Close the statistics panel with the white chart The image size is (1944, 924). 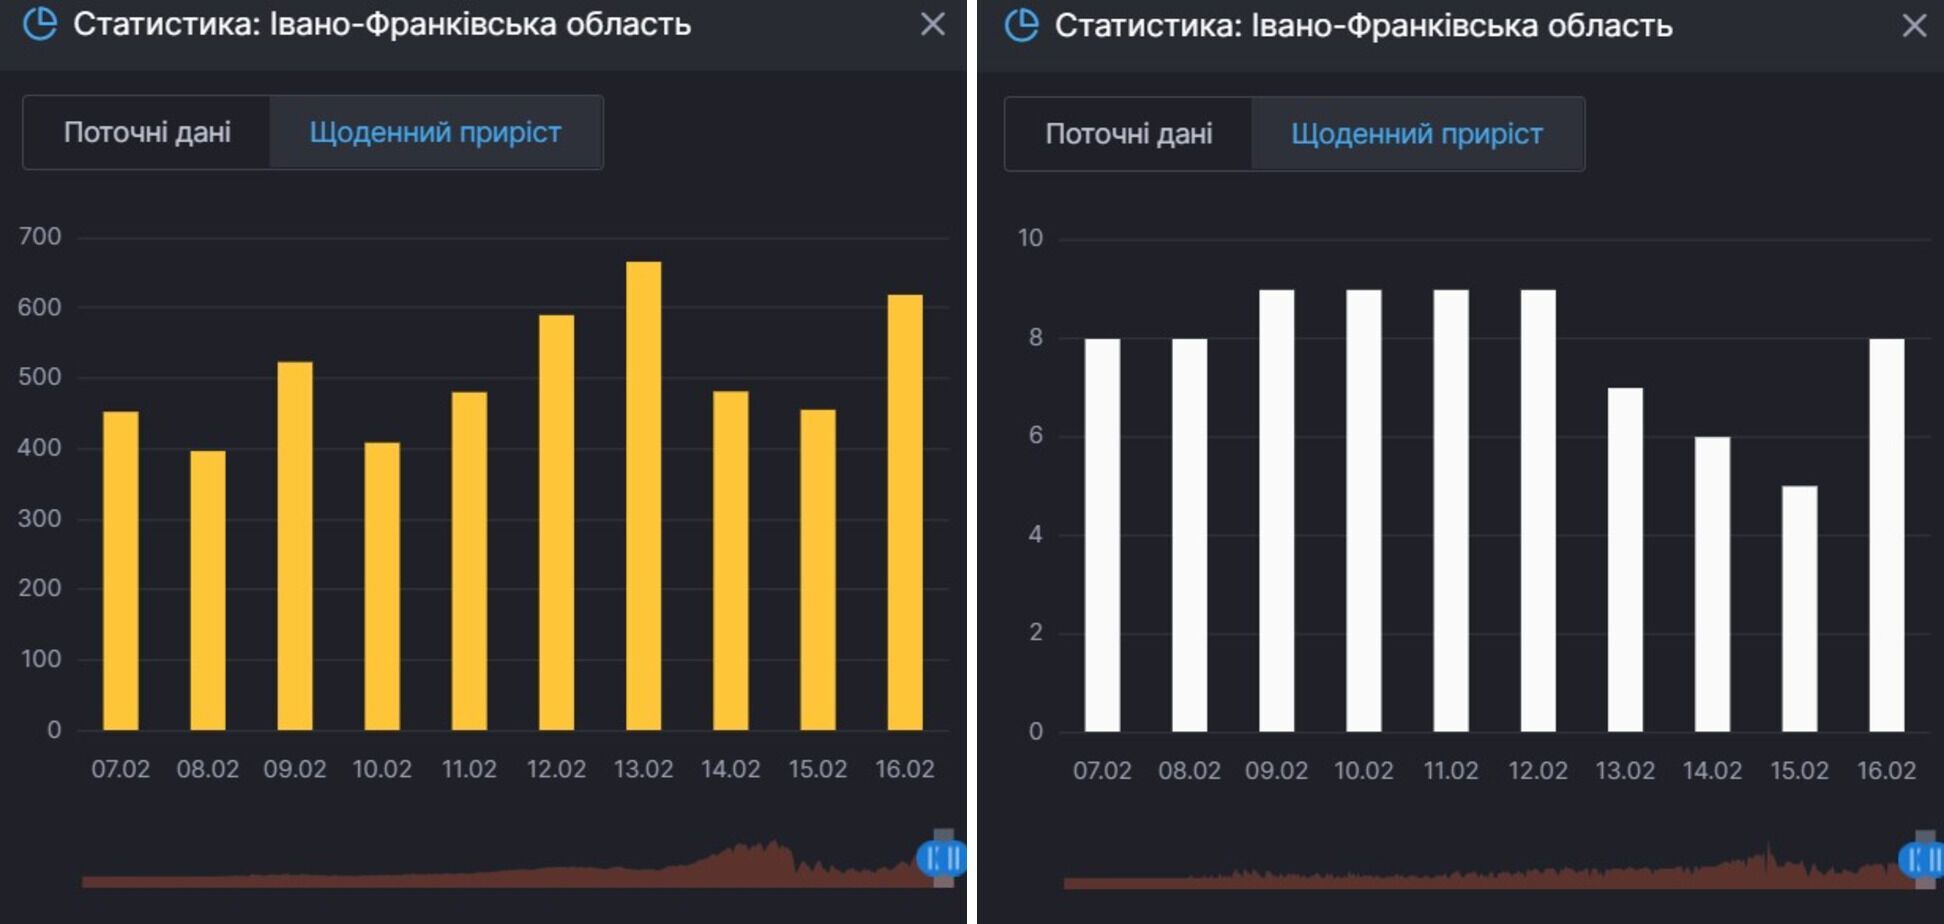pyautogui.click(x=1913, y=25)
